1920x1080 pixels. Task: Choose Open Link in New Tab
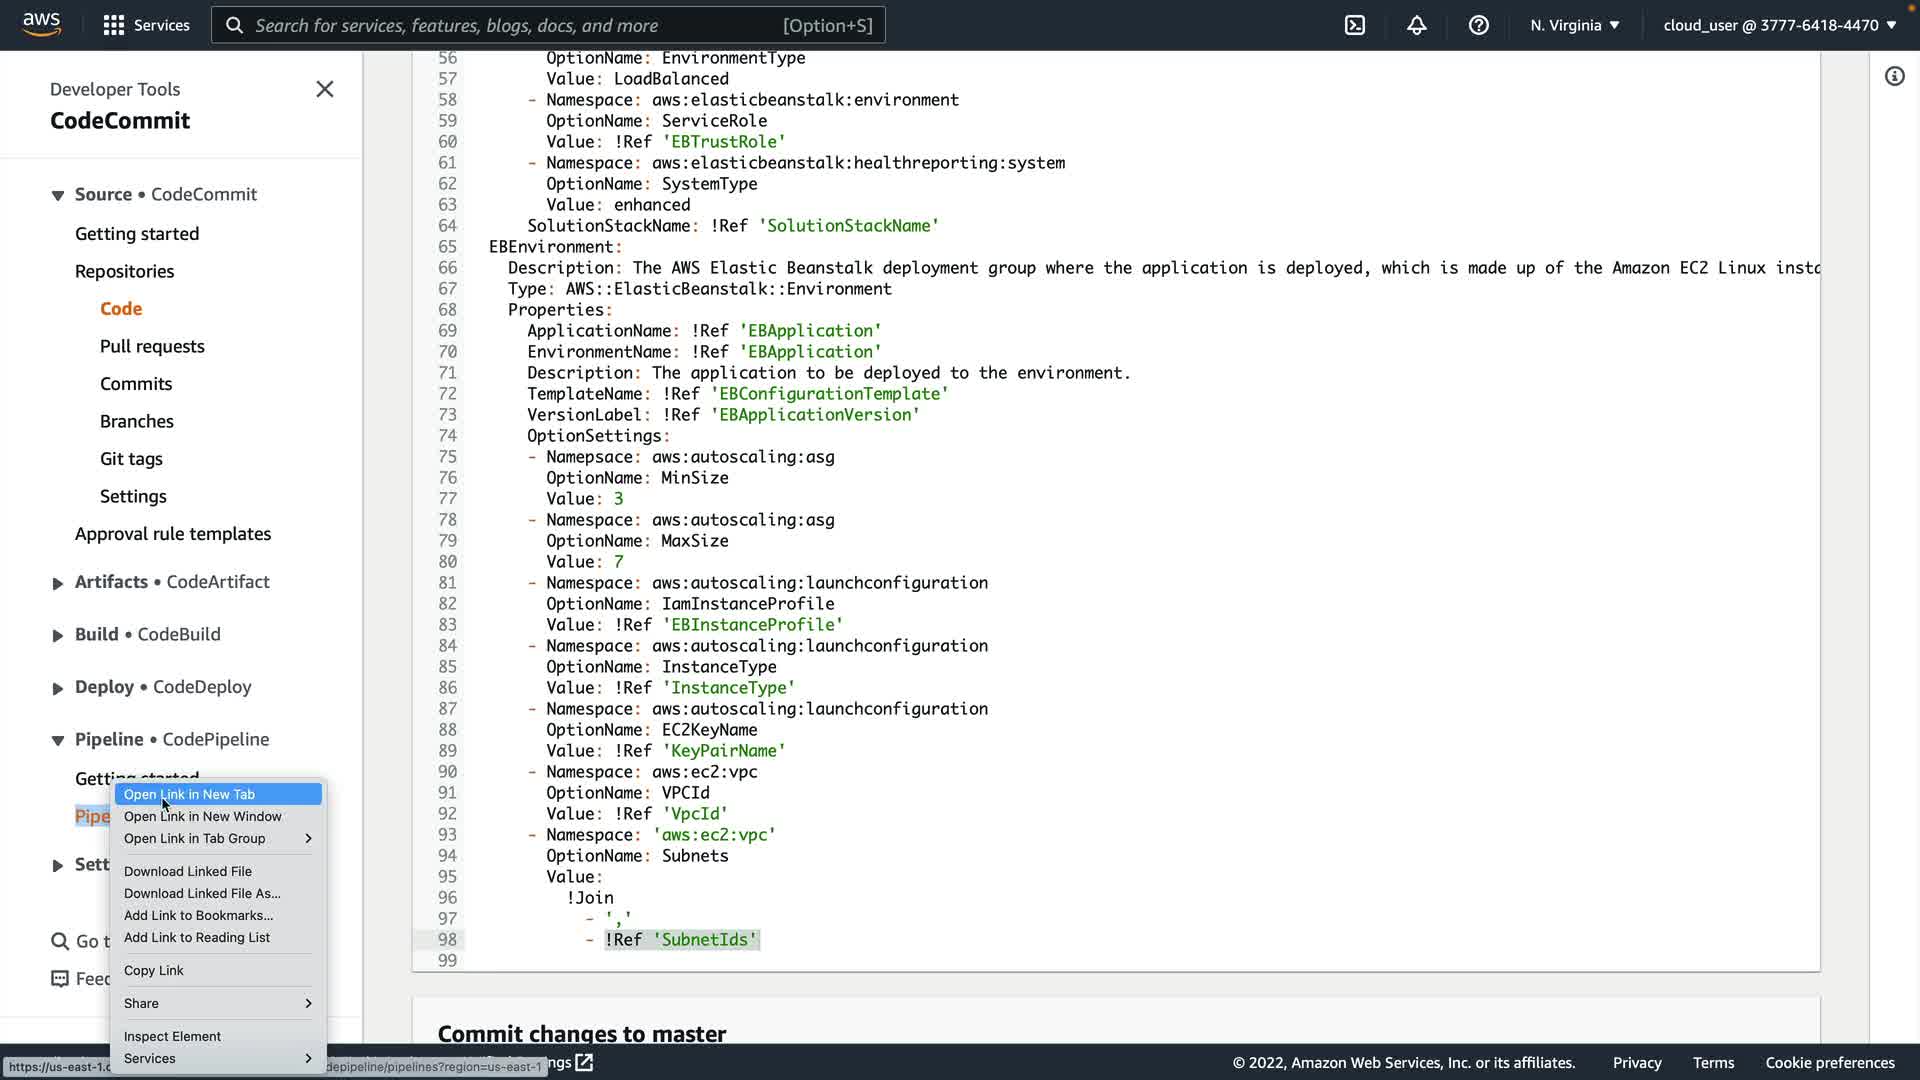point(189,794)
